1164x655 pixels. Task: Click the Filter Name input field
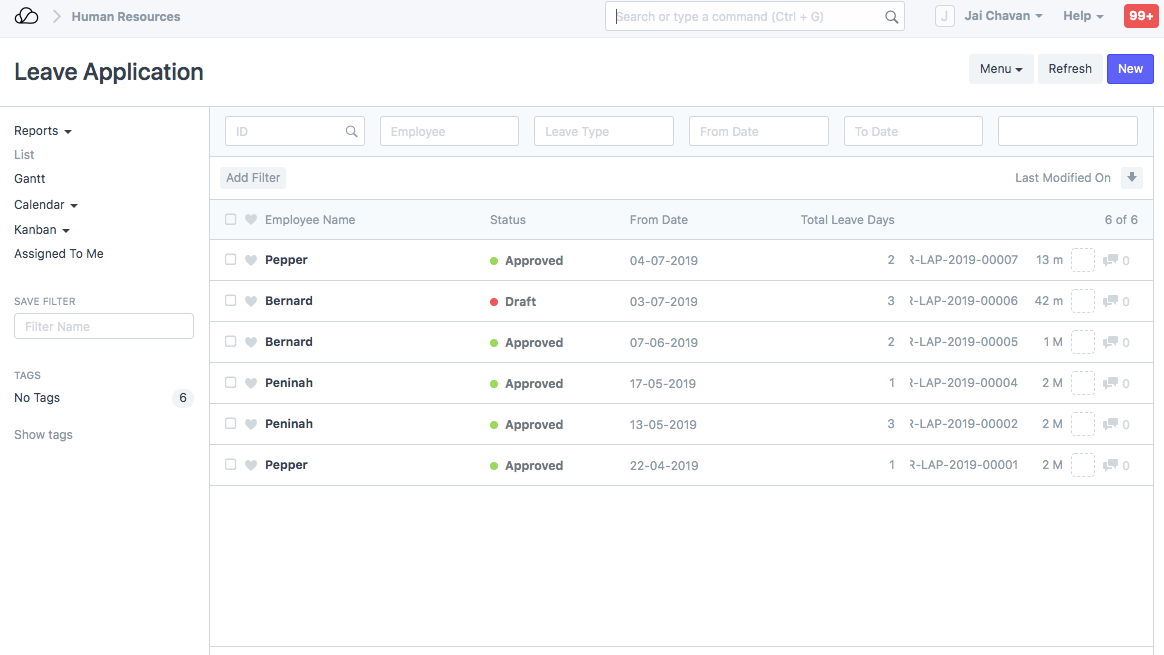104,327
